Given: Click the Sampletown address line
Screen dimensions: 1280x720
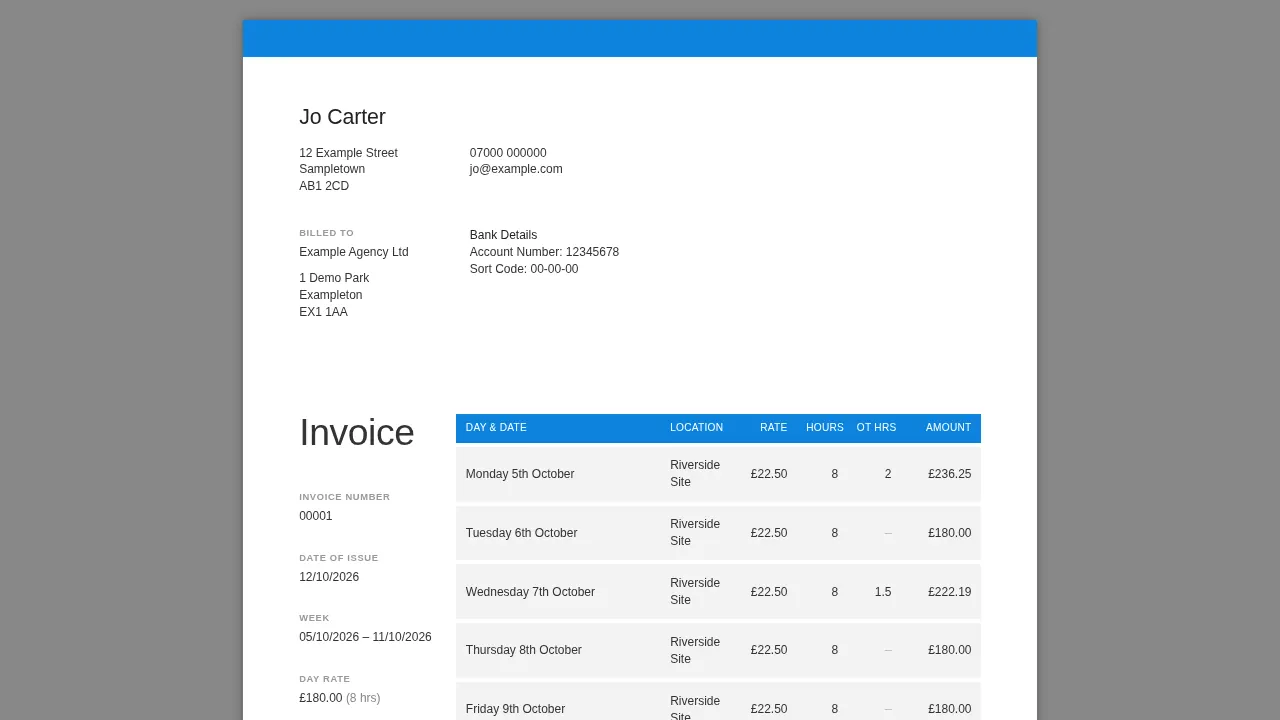Looking at the screenshot, I should [x=332, y=169].
